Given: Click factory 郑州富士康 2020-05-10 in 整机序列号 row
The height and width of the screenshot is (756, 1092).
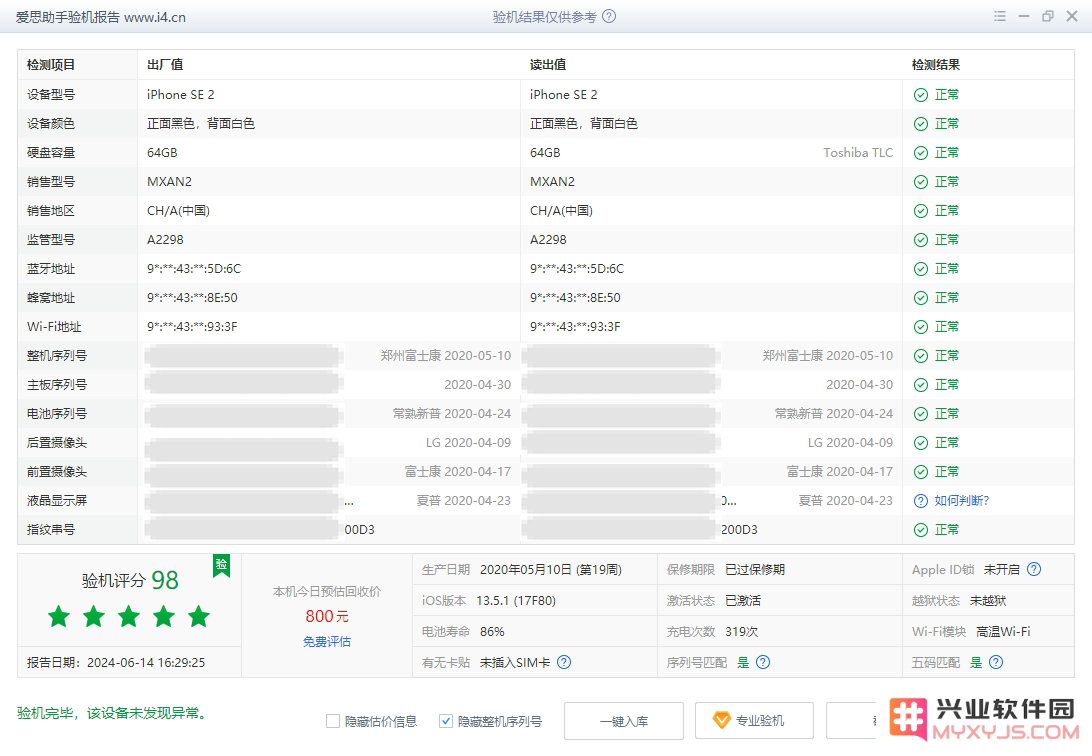Looking at the screenshot, I should pos(446,356).
